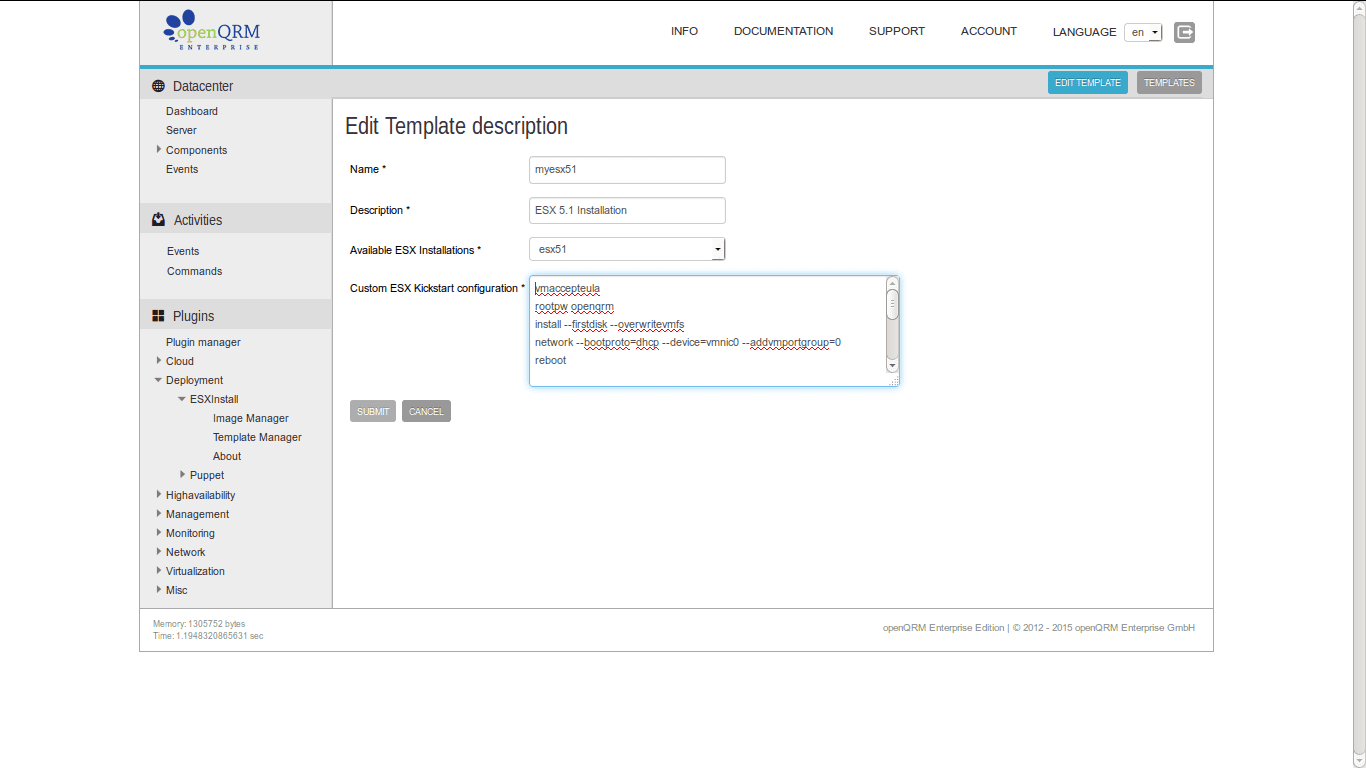1366x768 pixels.
Task: Click the Custom ESX Kickstart configuration label
Action: coord(437,288)
